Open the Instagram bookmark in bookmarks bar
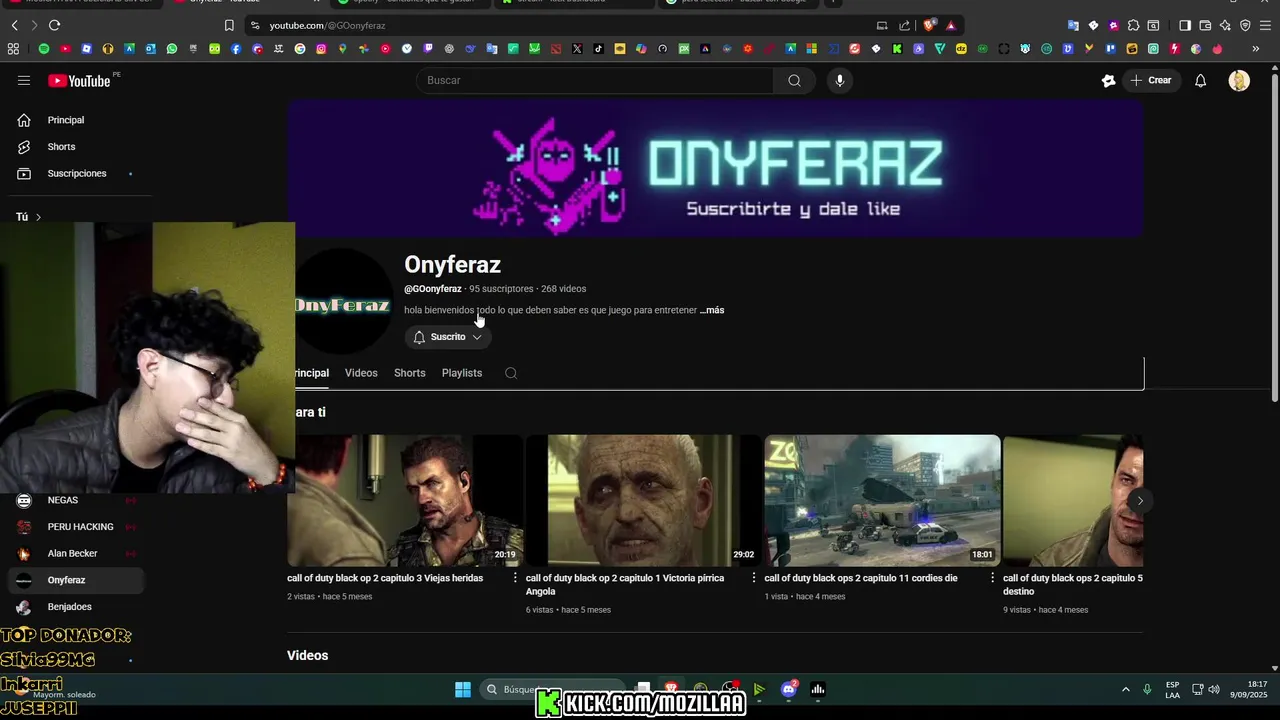The width and height of the screenshot is (1280, 720). pyautogui.click(x=321, y=48)
